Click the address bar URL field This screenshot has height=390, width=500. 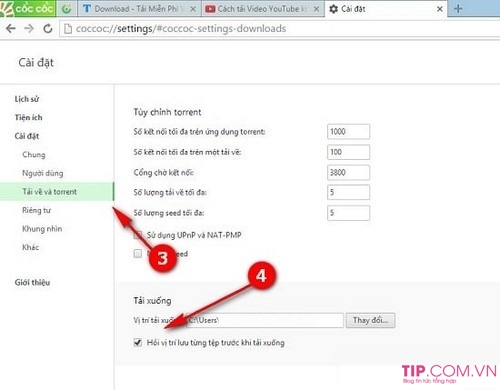pos(280,29)
